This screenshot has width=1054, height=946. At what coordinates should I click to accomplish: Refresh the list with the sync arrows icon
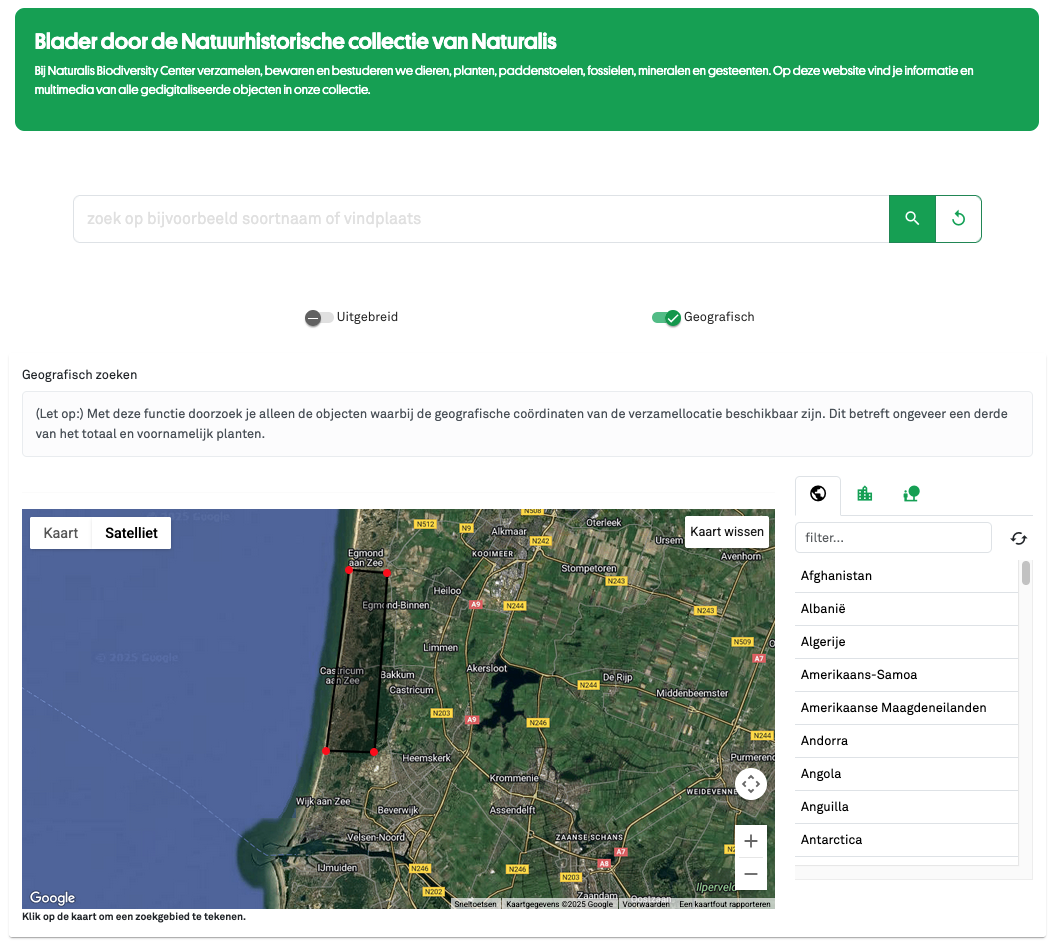[1018, 538]
